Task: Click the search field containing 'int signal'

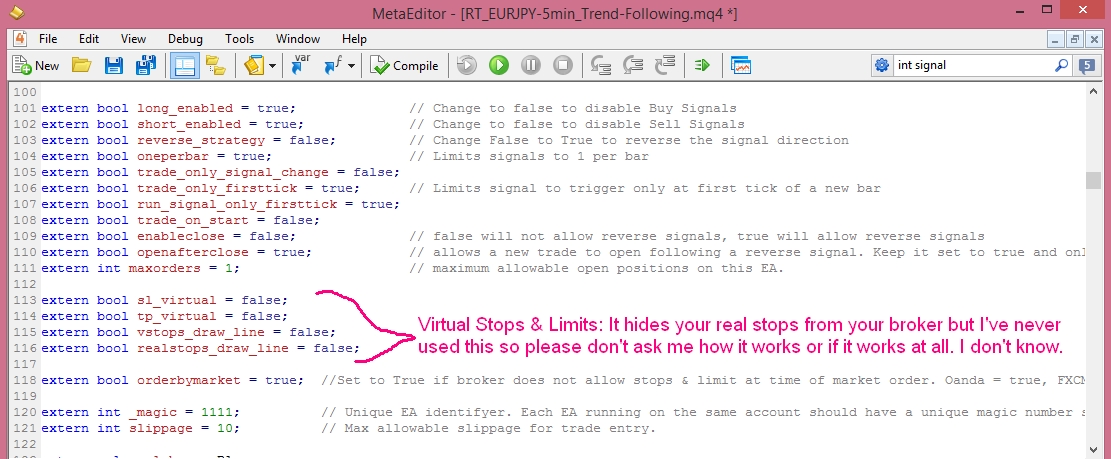Action: pyautogui.click(x=970, y=65)
